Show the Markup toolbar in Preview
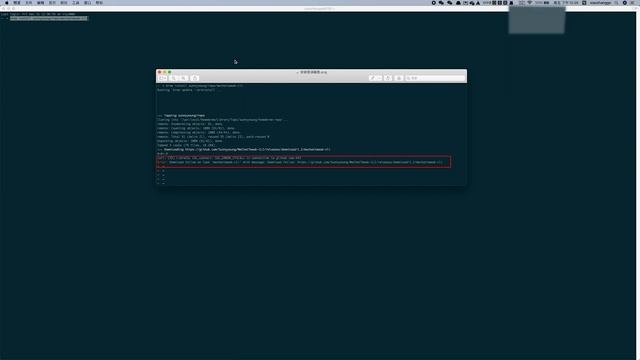This screenshot has height=360, width=640. [399, 78]
